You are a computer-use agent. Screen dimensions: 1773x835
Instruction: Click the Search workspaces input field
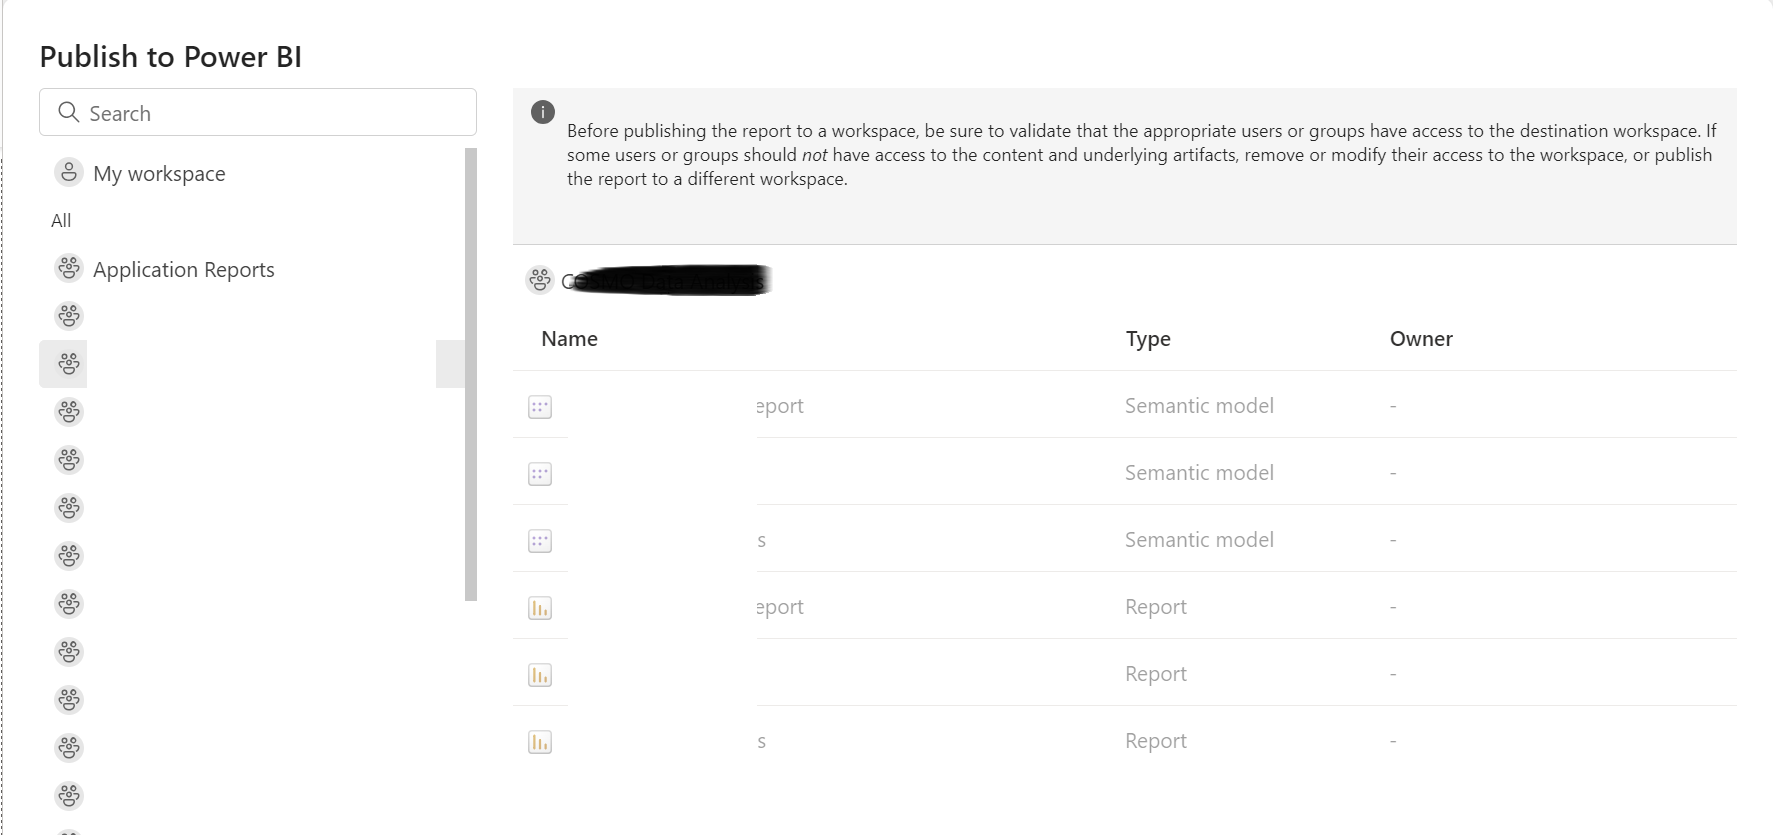click(258, 112)
